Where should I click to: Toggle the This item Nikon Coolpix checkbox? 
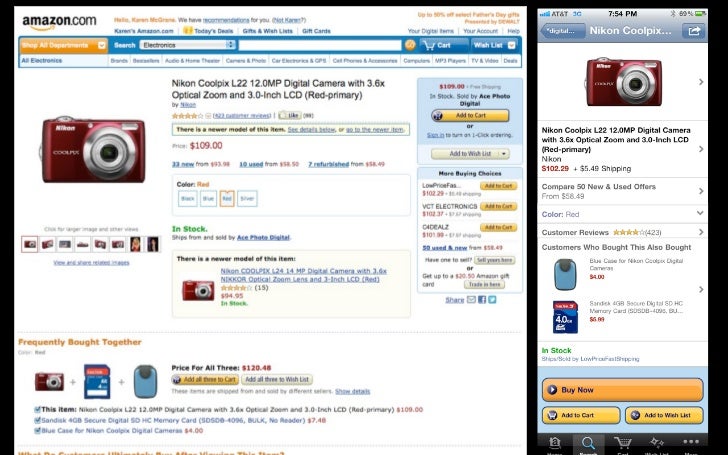pos(37,410)
